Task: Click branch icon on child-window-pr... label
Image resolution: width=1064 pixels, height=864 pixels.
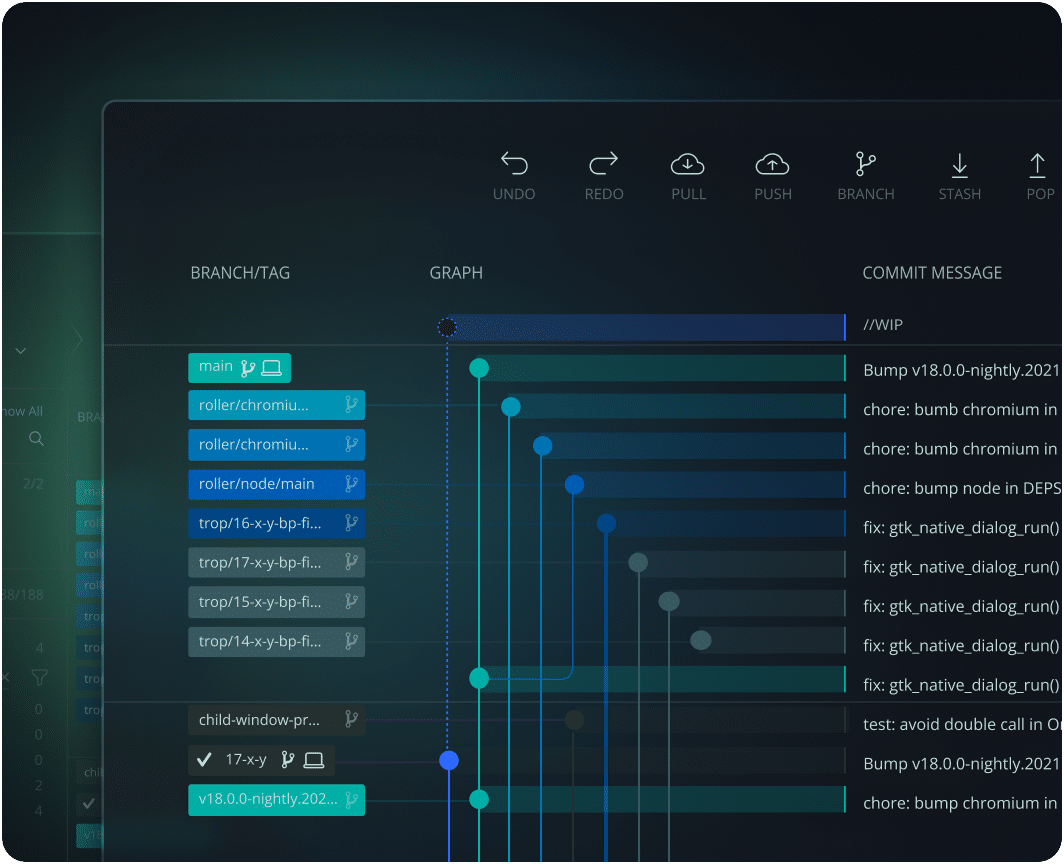Action: point(351,719)
